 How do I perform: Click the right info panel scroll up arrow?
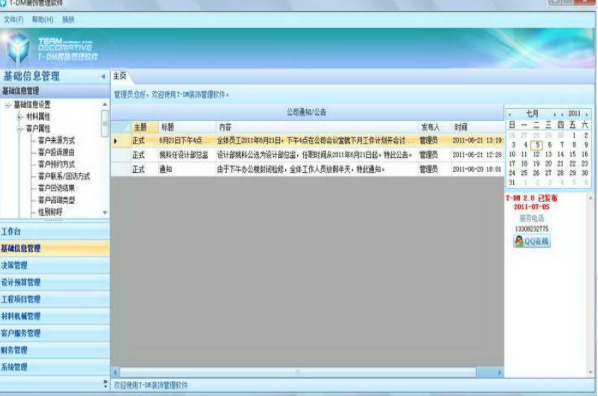click(590, 198)
